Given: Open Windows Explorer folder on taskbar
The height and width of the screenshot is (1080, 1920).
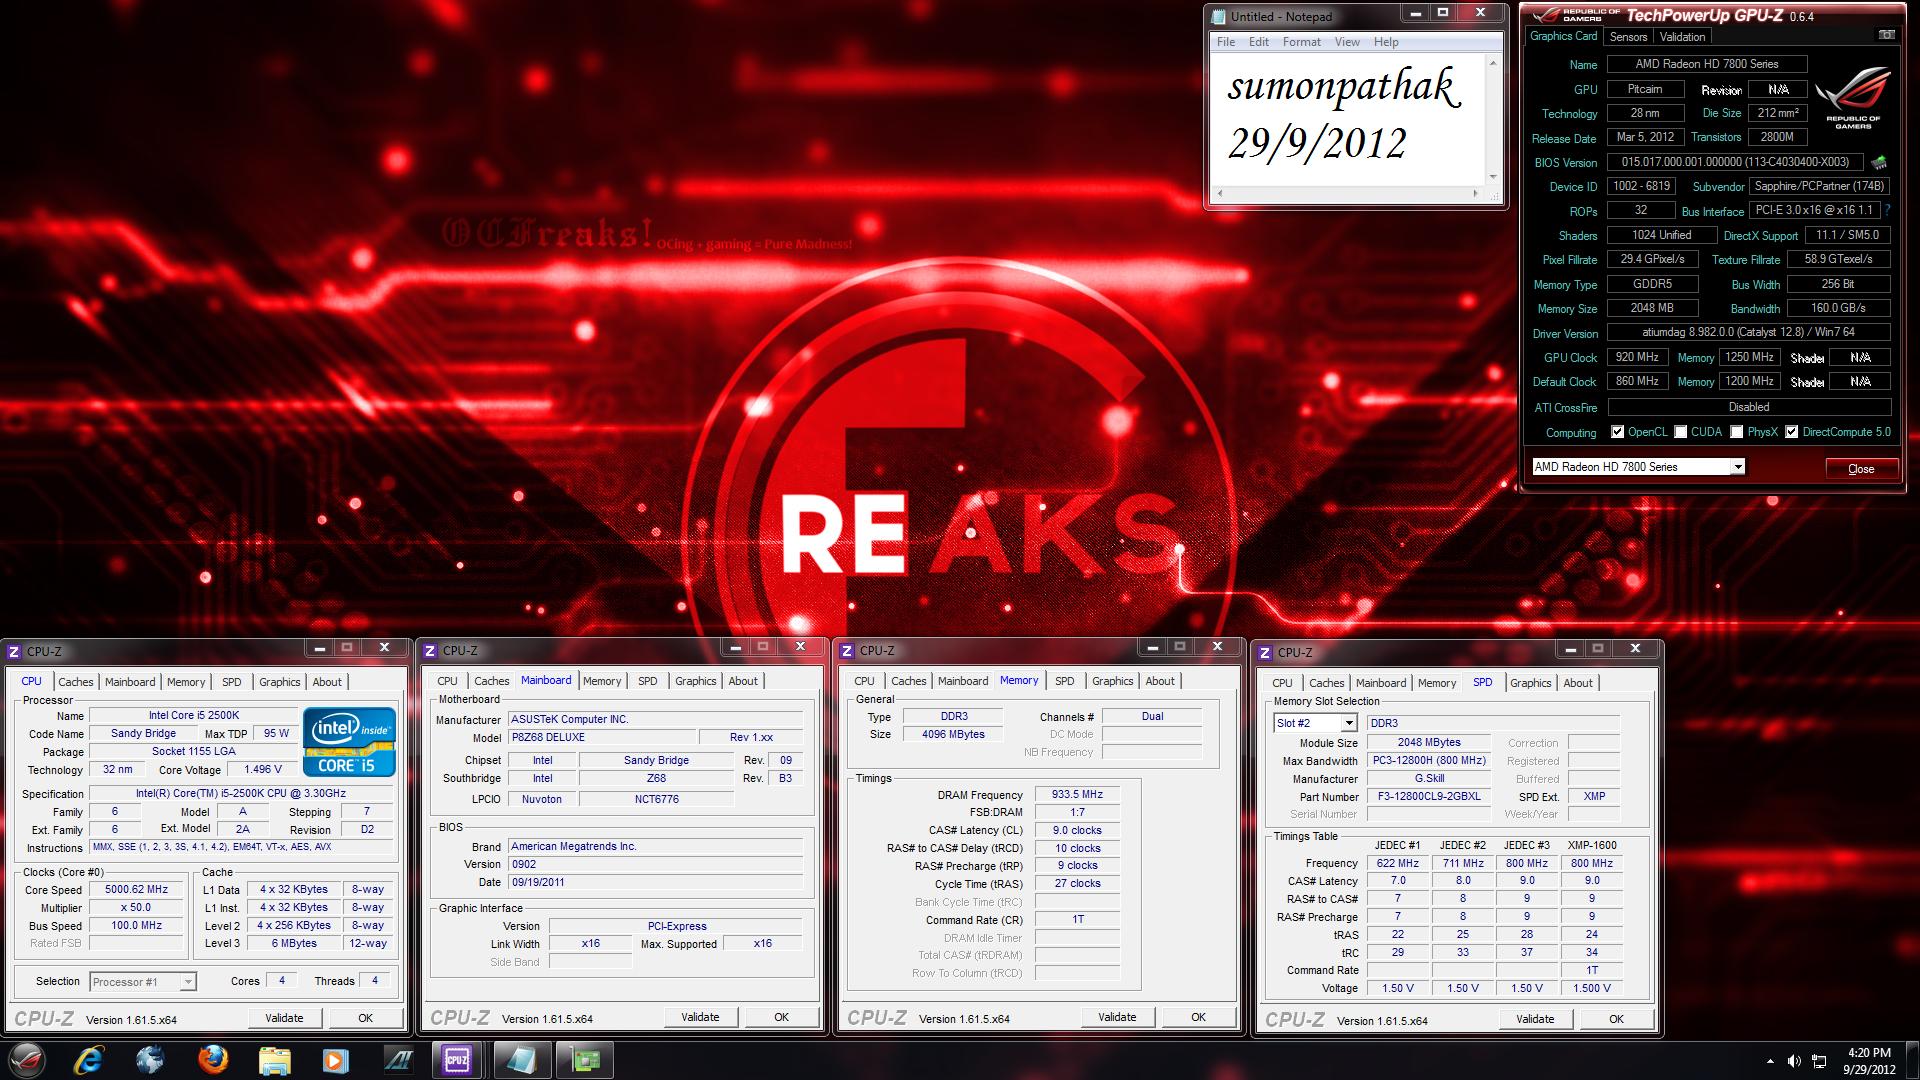Looking at the screenshot, I should tap(274, 1060).
